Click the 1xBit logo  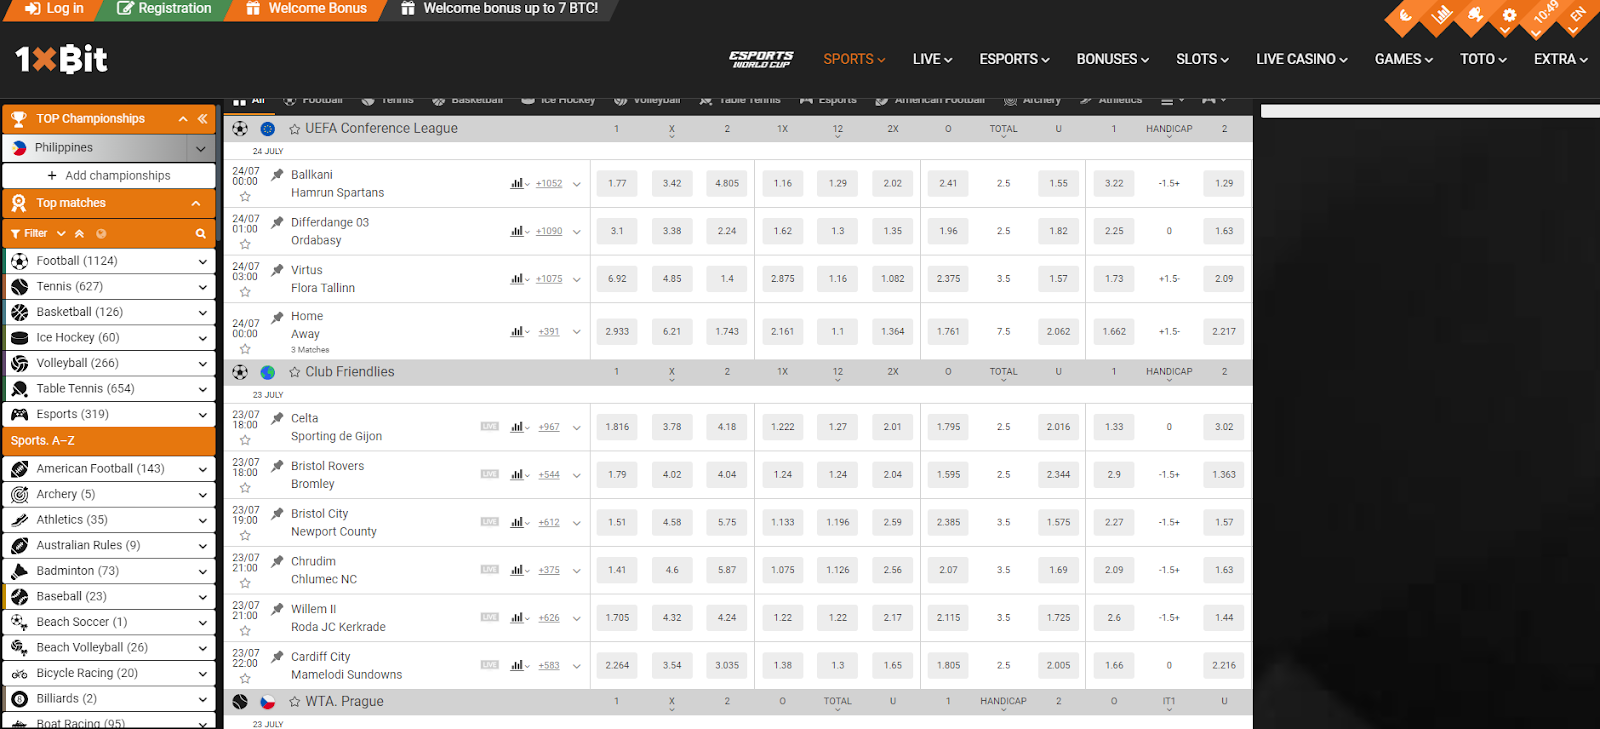click(61, 60)
